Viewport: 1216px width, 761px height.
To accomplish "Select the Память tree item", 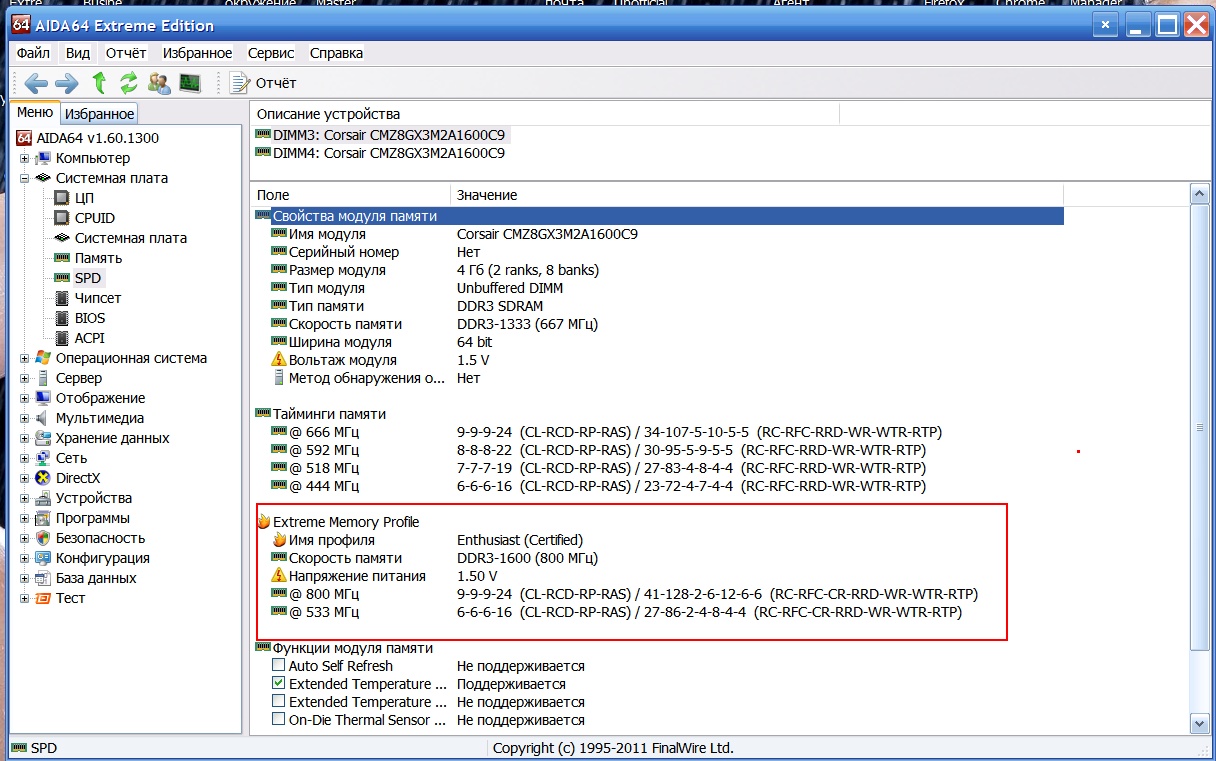I will (x=99, y=258).
